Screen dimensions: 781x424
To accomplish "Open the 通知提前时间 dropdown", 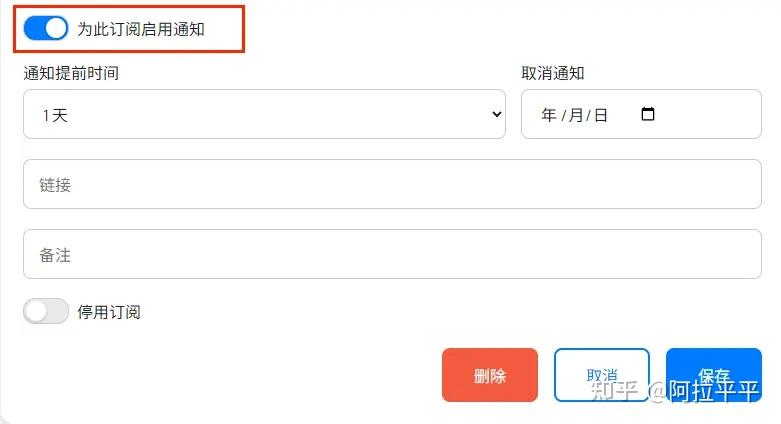I will pyautogui.click(x=264, y=115).
